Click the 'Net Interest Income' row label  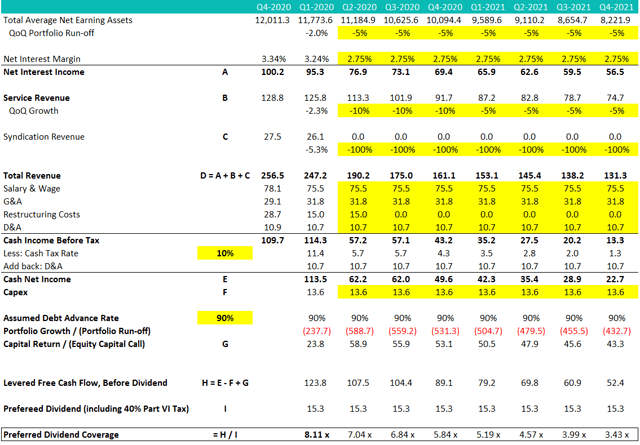click(x=44, y=72)
